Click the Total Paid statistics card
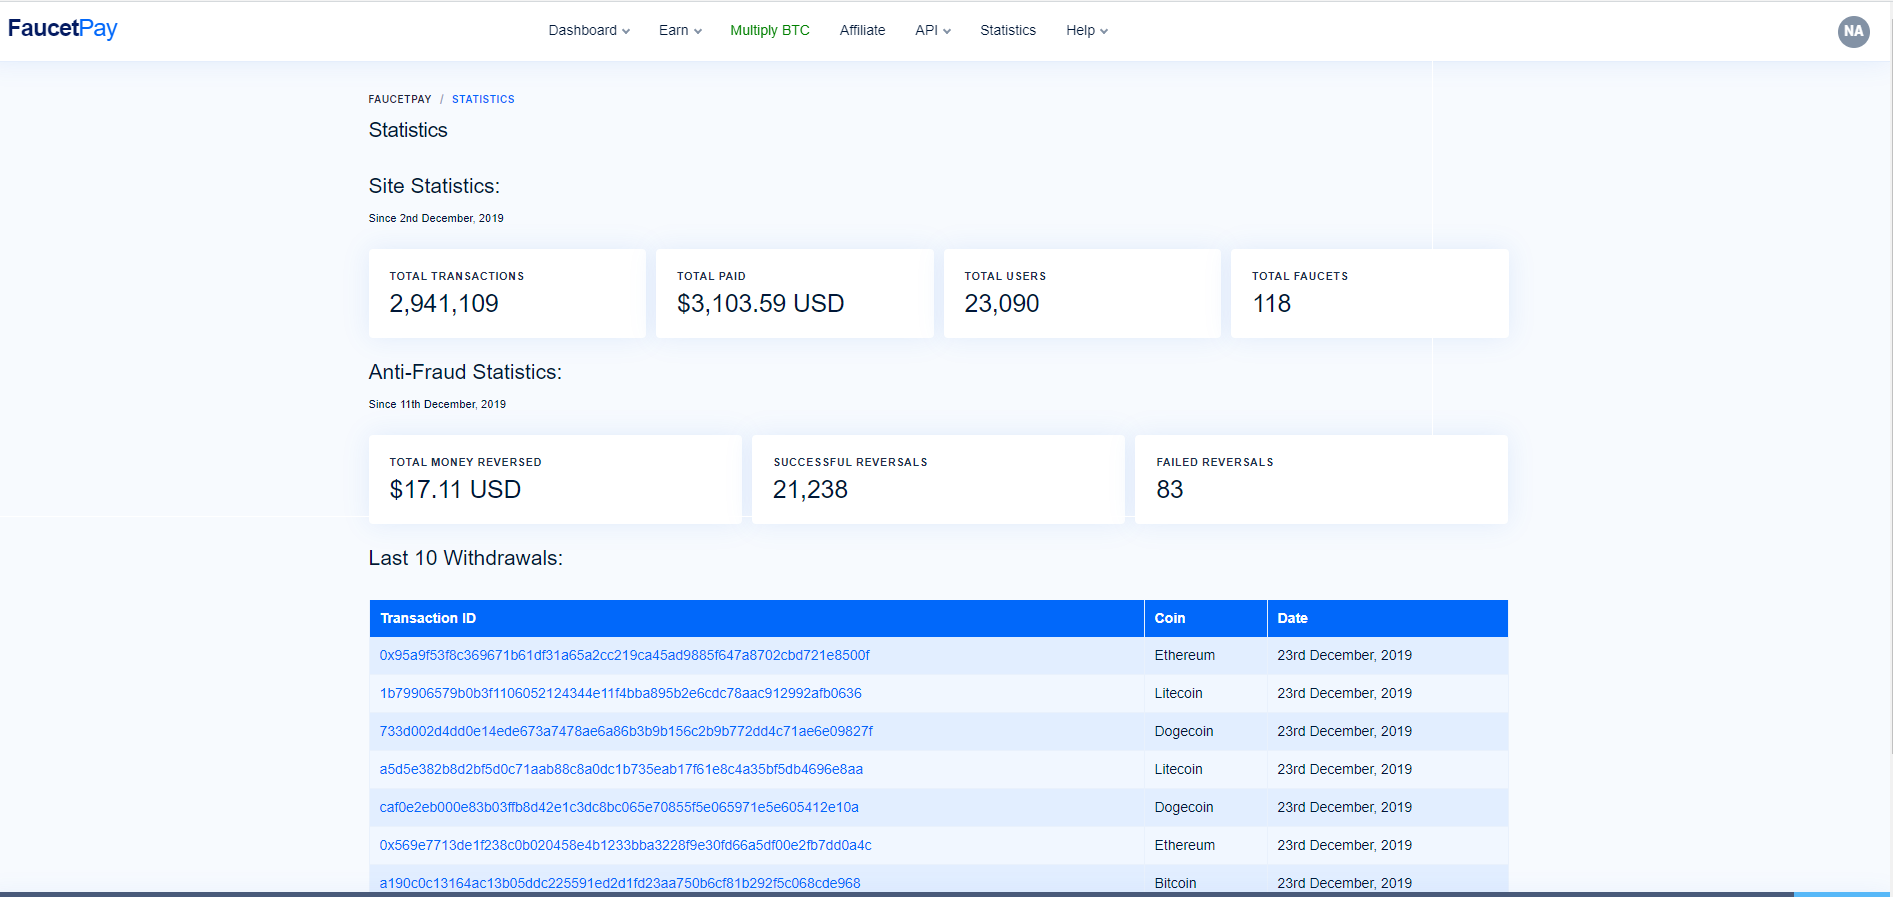Screen dimensions: 1893x897 794,293
